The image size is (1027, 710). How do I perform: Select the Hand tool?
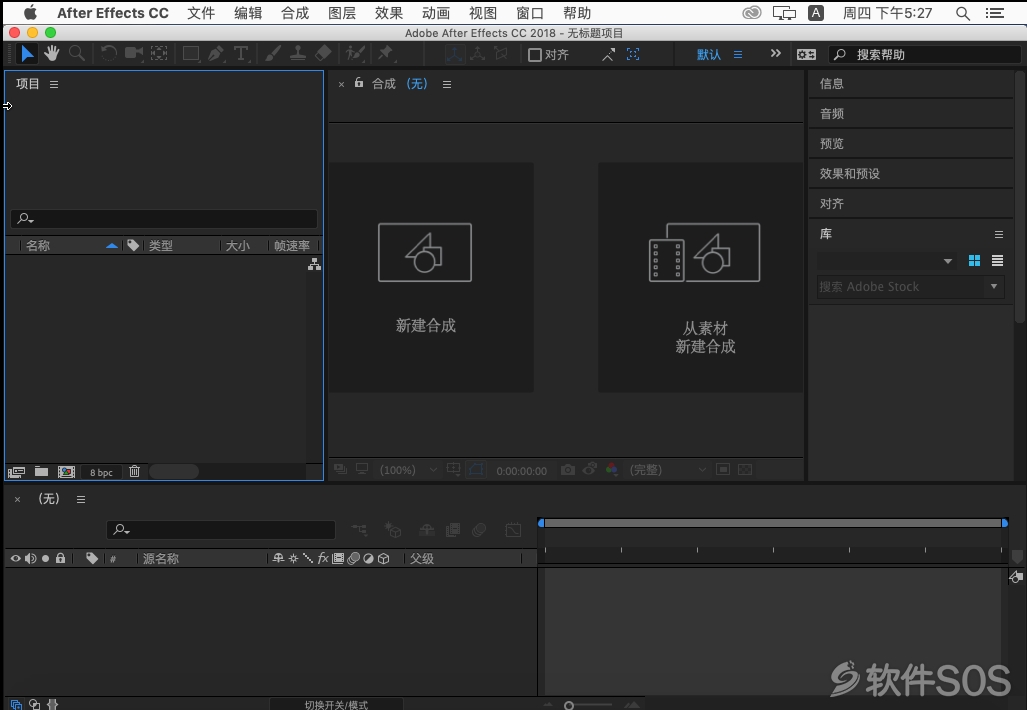52,54
